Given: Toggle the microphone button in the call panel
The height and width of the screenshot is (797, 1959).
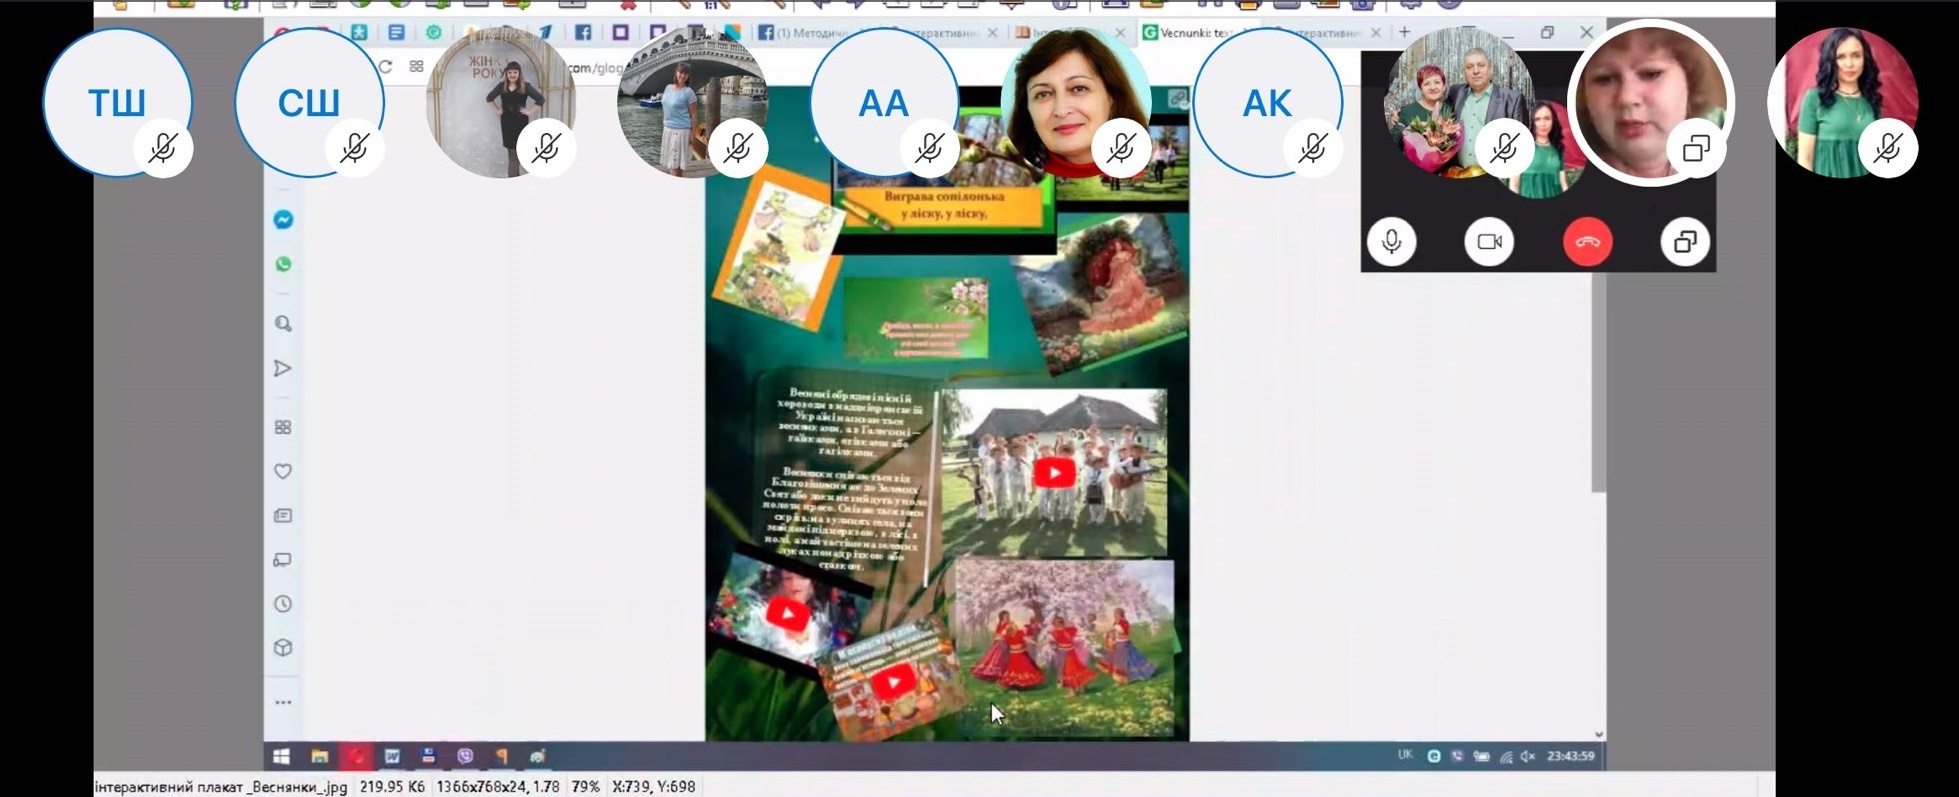Looking at the screenshot, I should coord(1391,242).
